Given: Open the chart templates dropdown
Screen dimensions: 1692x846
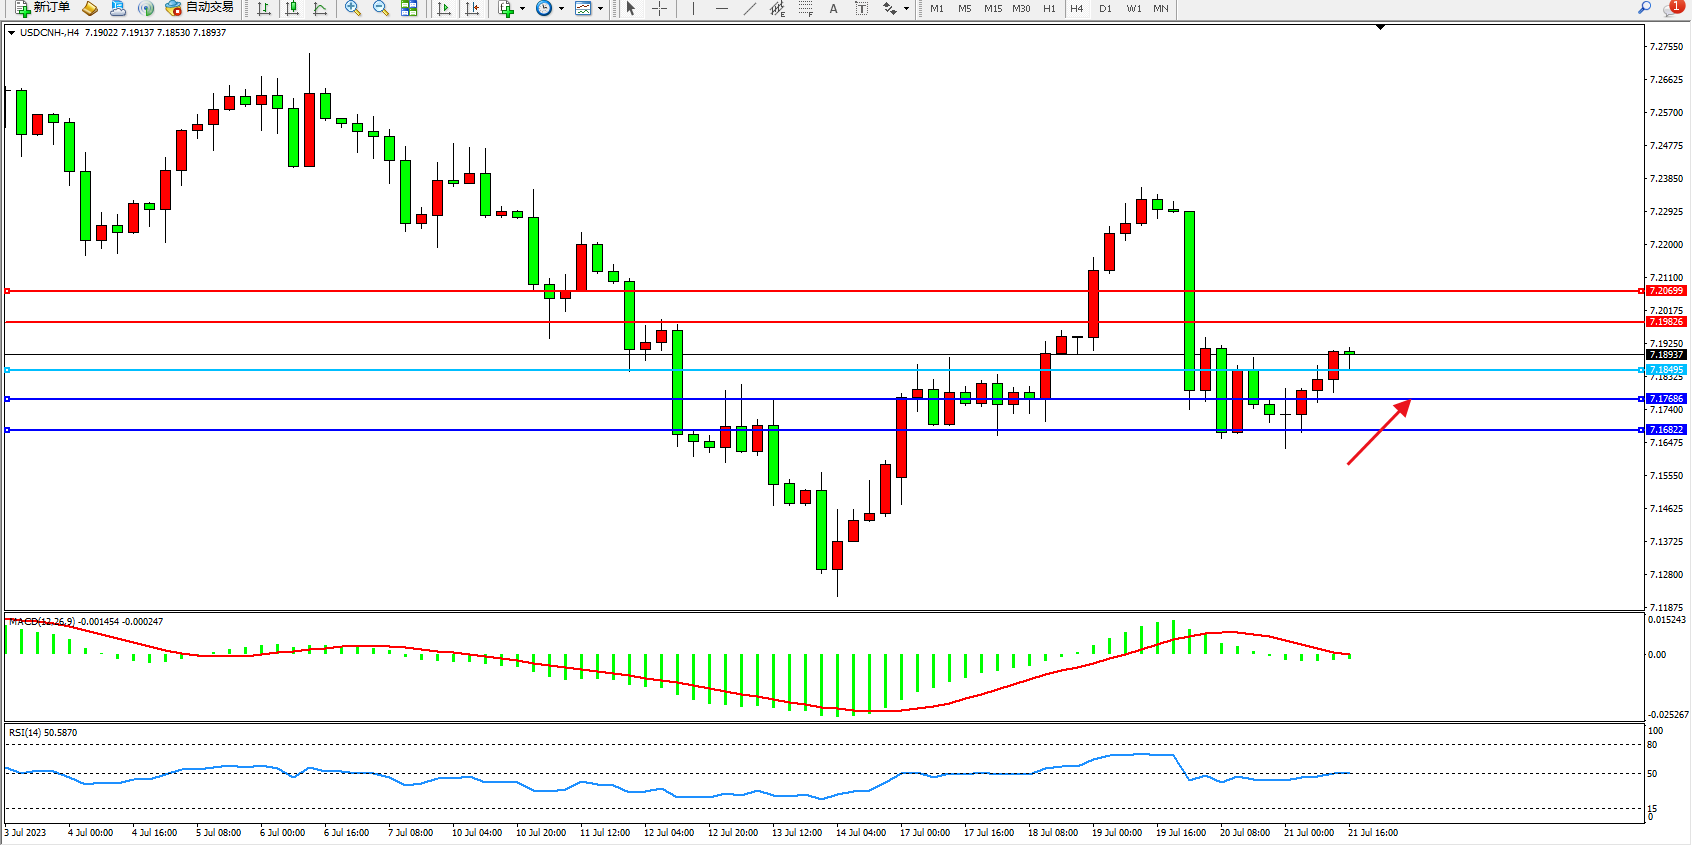Looking at the screenshot, I should point(600,8).
